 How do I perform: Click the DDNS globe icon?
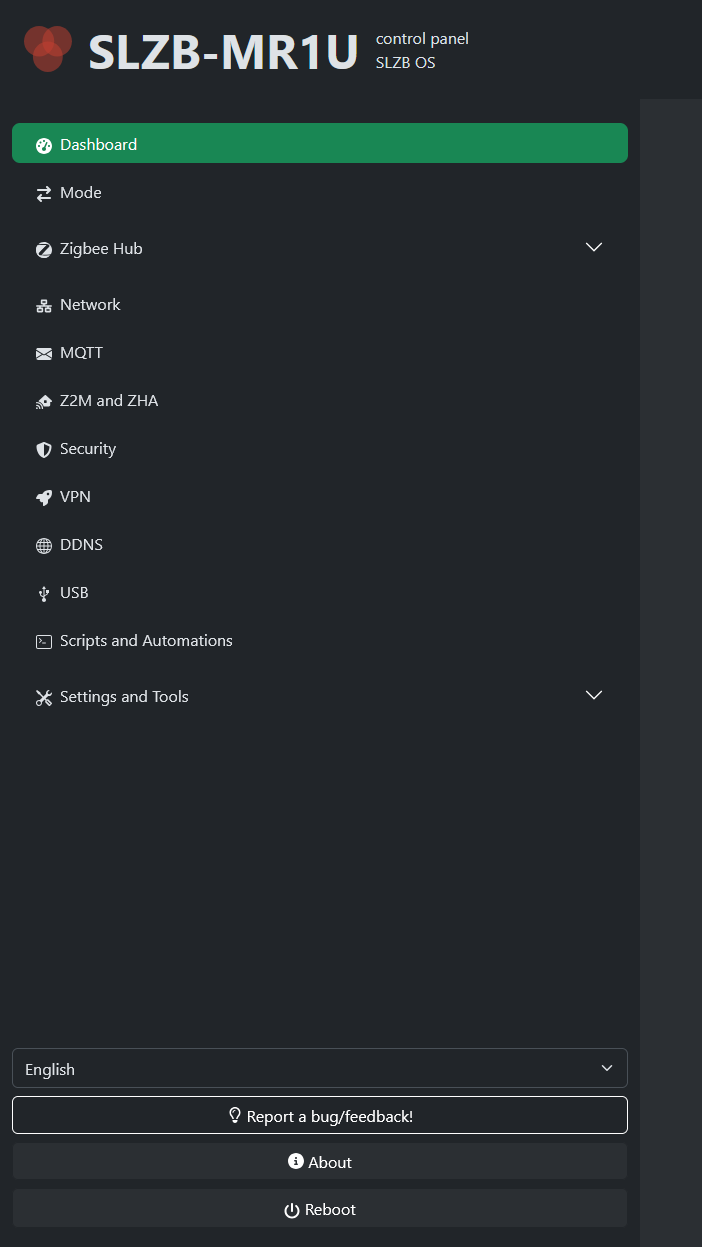[44, 546]
